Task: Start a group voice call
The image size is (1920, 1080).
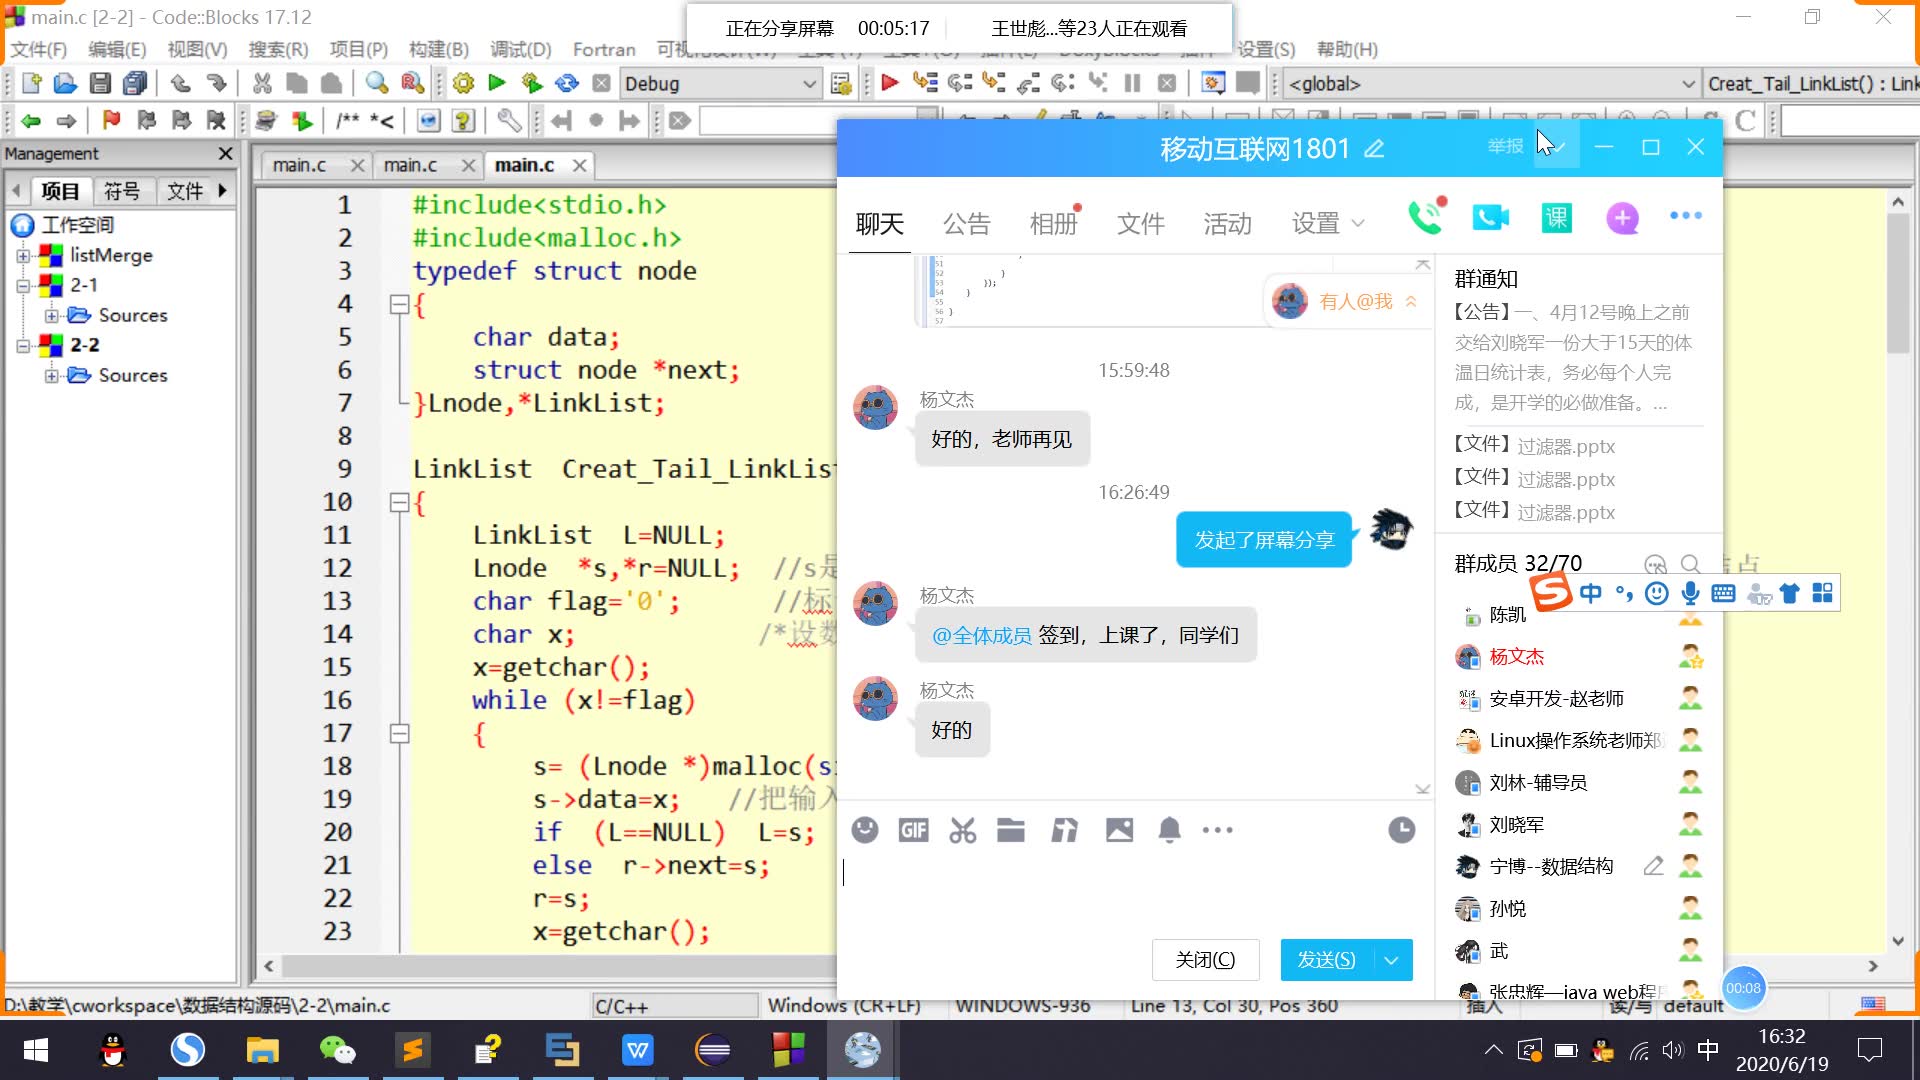Action: [1426, 218]
